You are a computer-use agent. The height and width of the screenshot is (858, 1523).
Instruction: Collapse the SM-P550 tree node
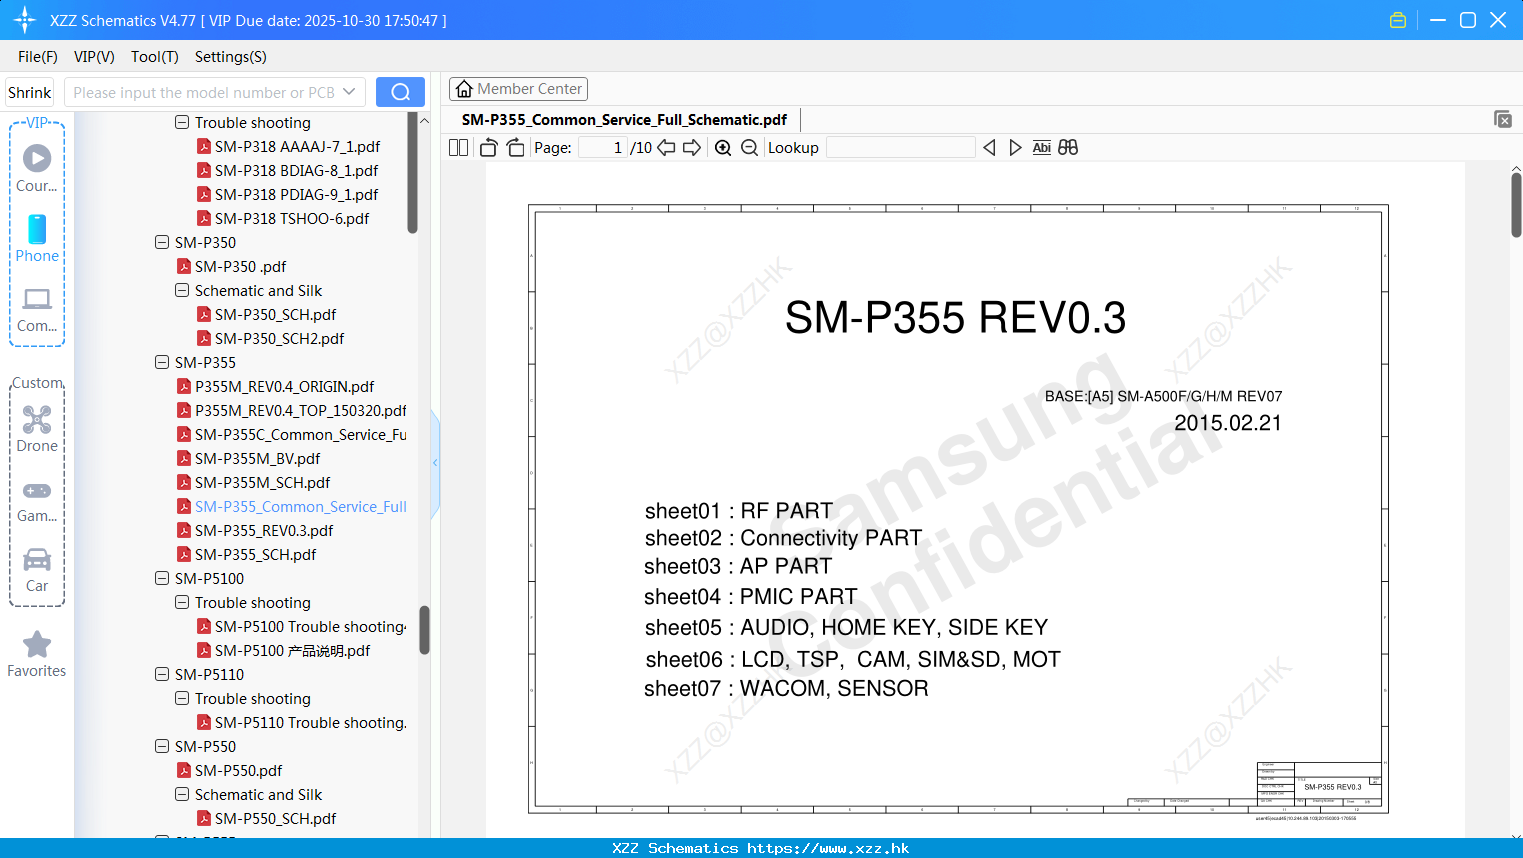162,746
